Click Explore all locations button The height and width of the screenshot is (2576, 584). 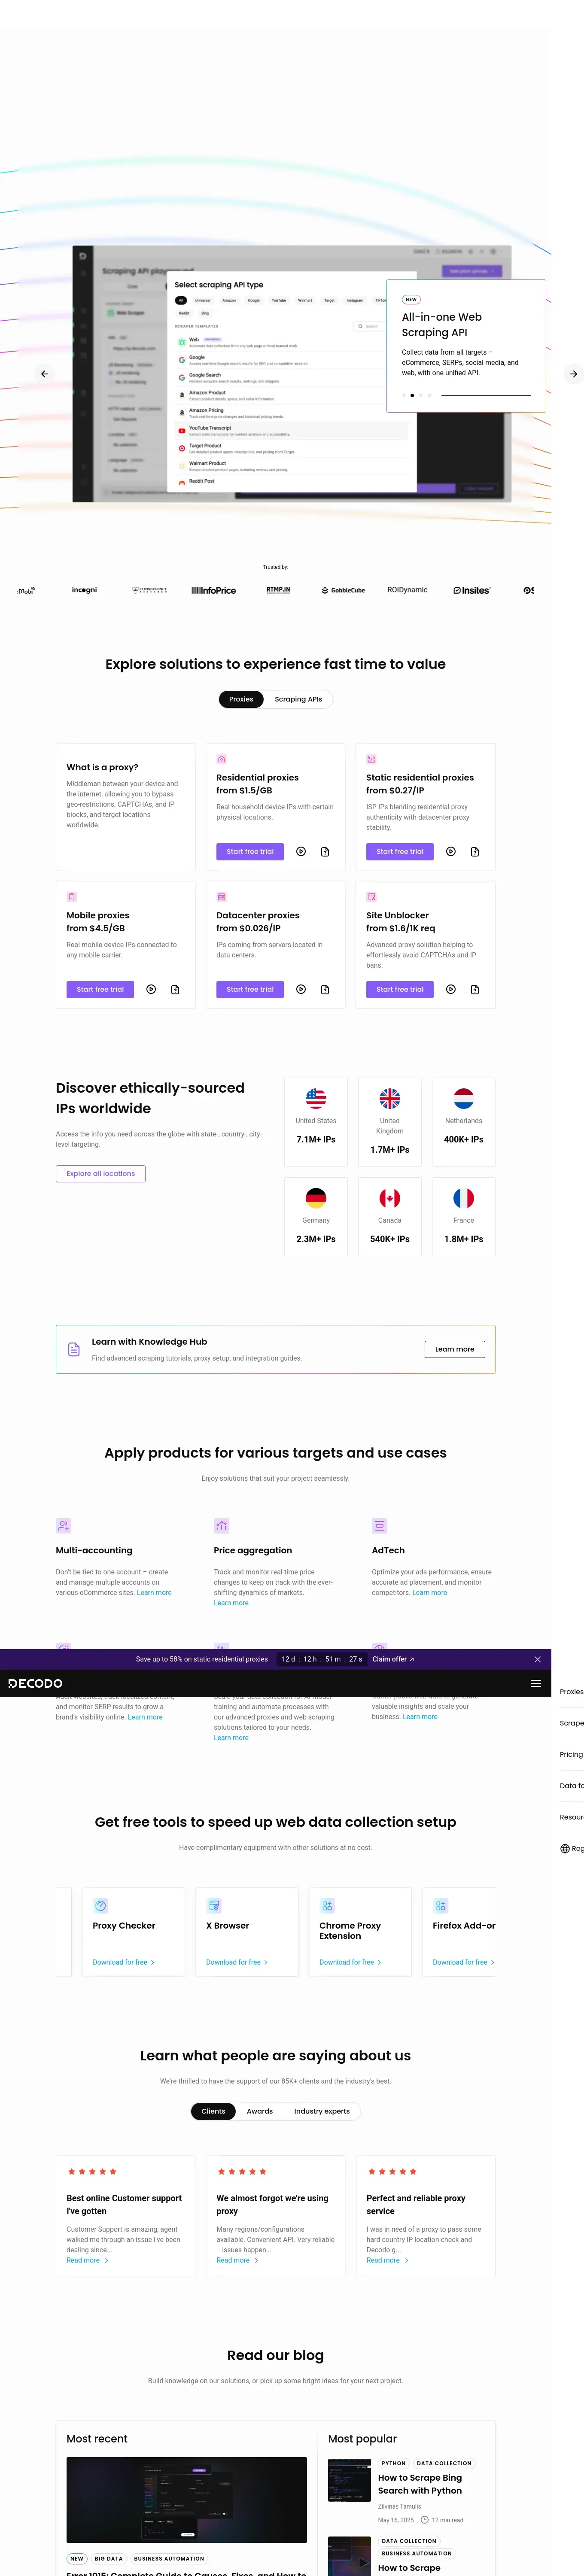(101, 1174)
